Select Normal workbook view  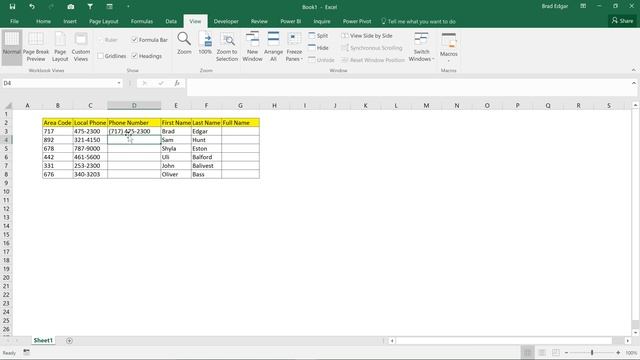click(11, 47)
